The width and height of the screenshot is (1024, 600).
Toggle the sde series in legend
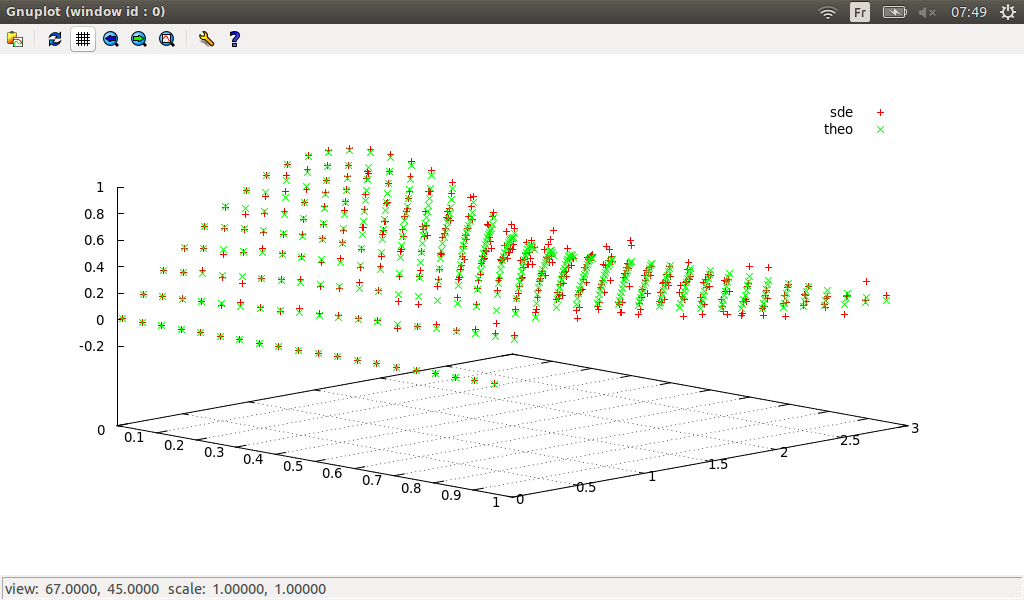[841, 112]
